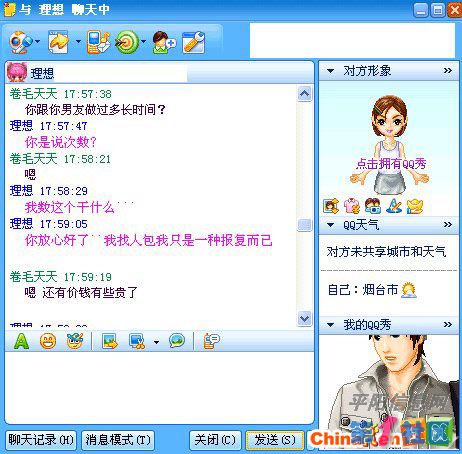Open send file dropdown arrow

point(78,41)
